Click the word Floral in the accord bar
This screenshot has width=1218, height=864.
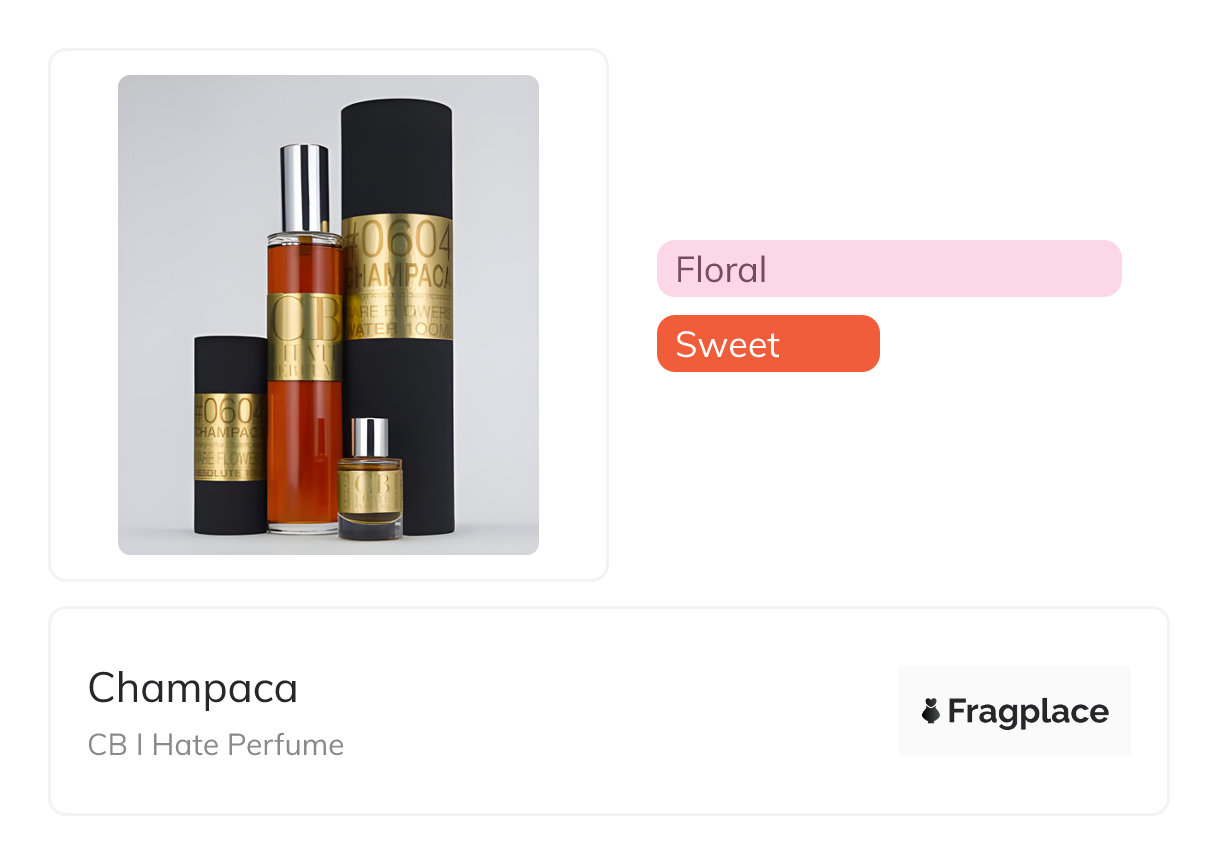click(x=721, y=269)
